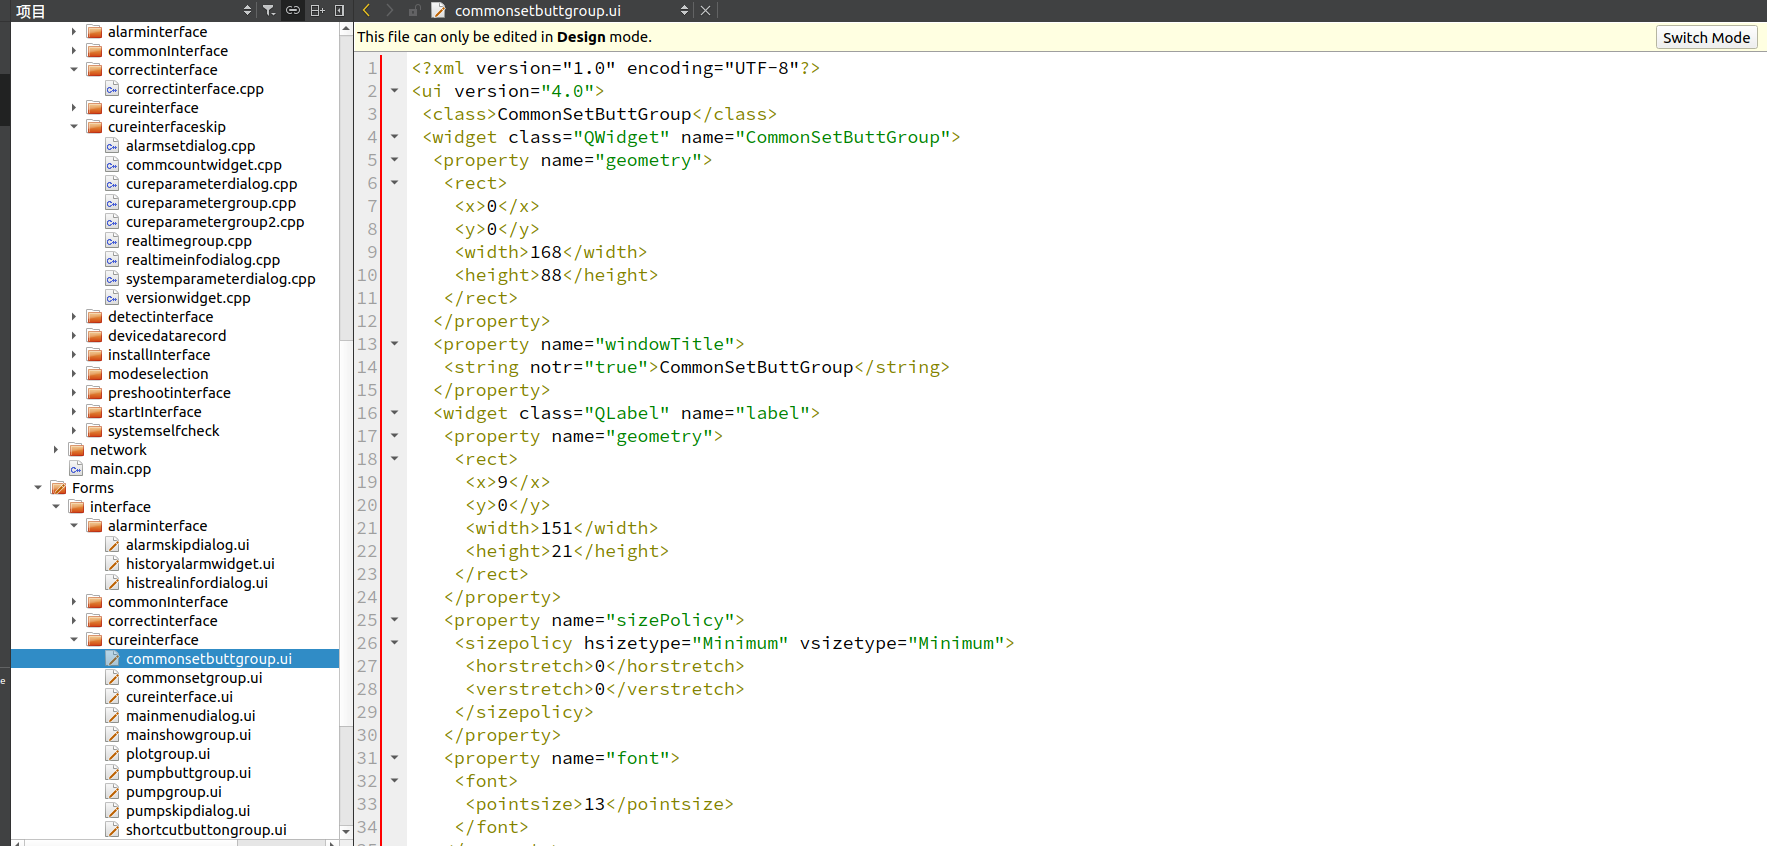
Task: Toggle the file writable lock icon
Action: tap(413, 10)
